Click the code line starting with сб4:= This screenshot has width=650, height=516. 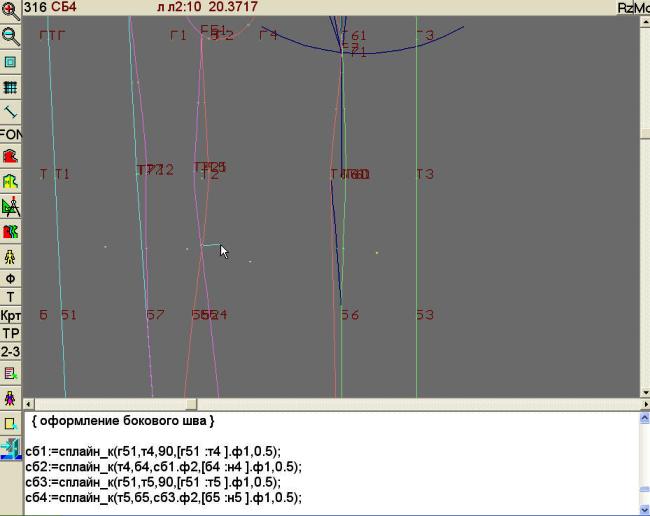[163, 497]
